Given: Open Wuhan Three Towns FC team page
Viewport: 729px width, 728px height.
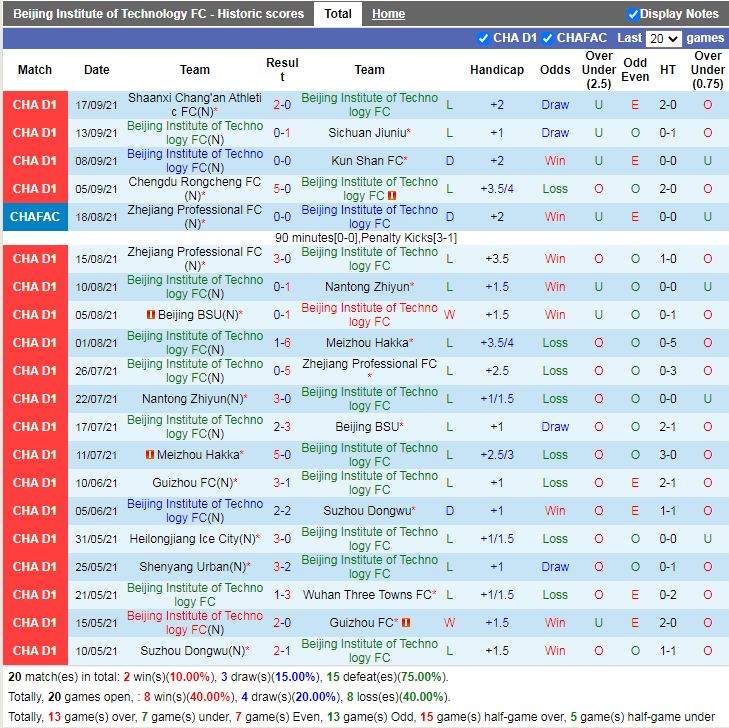Looking at the screenshot, I should [x=367, y=595].
